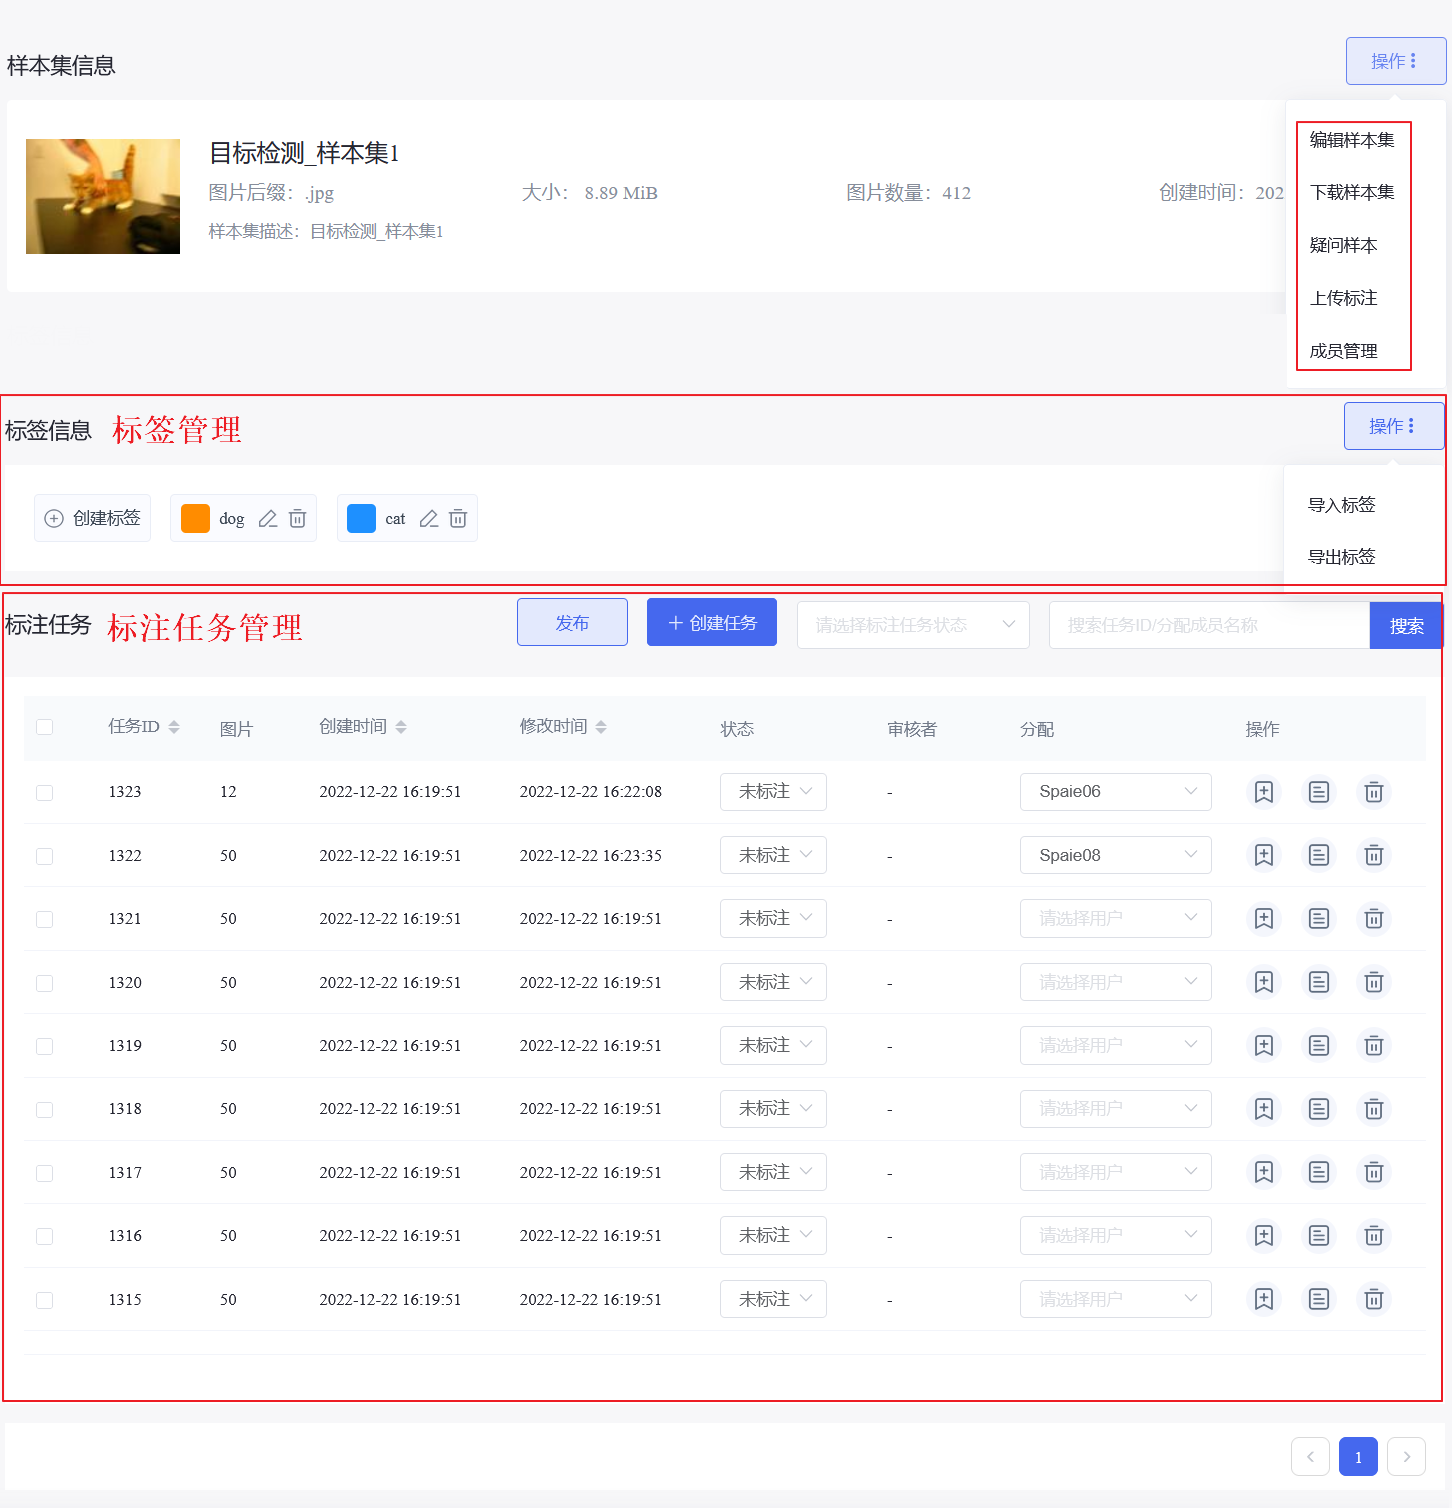Check the box for task 1322
This screenshot has height=1508, width=1452.
(44, 856)
